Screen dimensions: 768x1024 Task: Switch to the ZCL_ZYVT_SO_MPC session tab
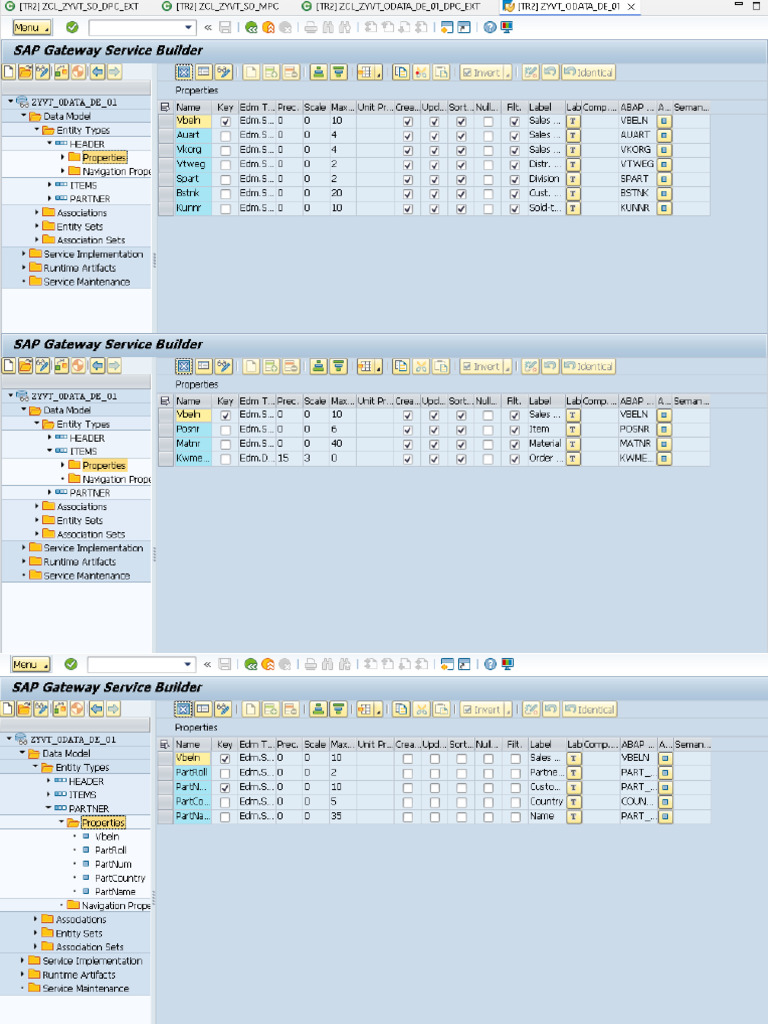220,6
